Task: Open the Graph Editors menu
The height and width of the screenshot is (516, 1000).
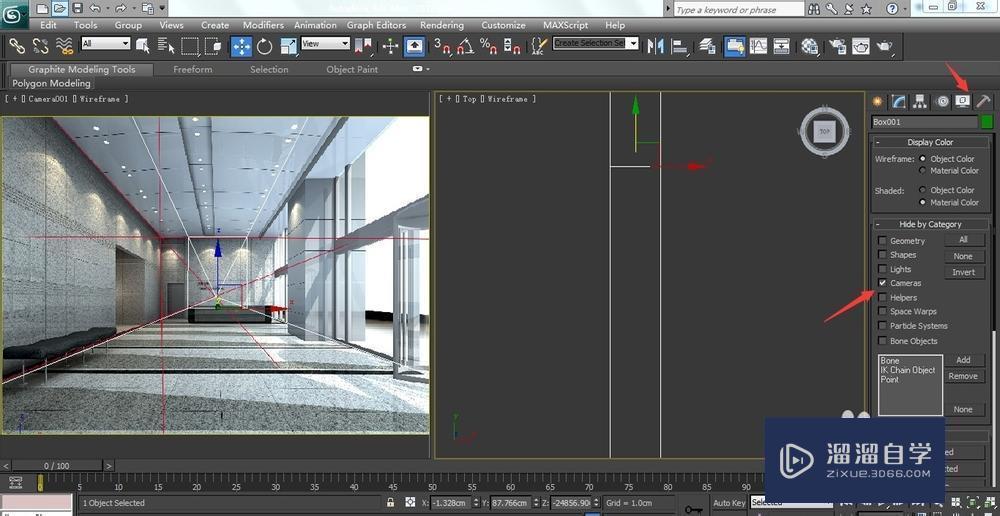Action: pos(376,25)
